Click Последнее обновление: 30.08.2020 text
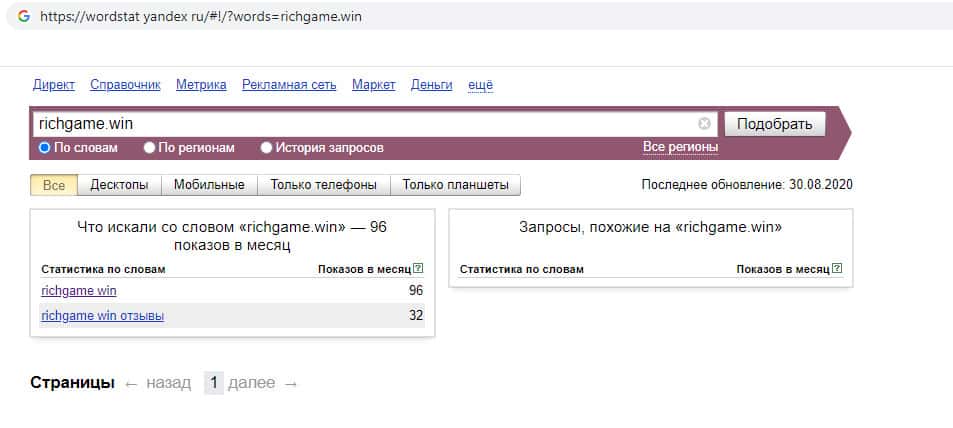953x428 pixels. 747,185
